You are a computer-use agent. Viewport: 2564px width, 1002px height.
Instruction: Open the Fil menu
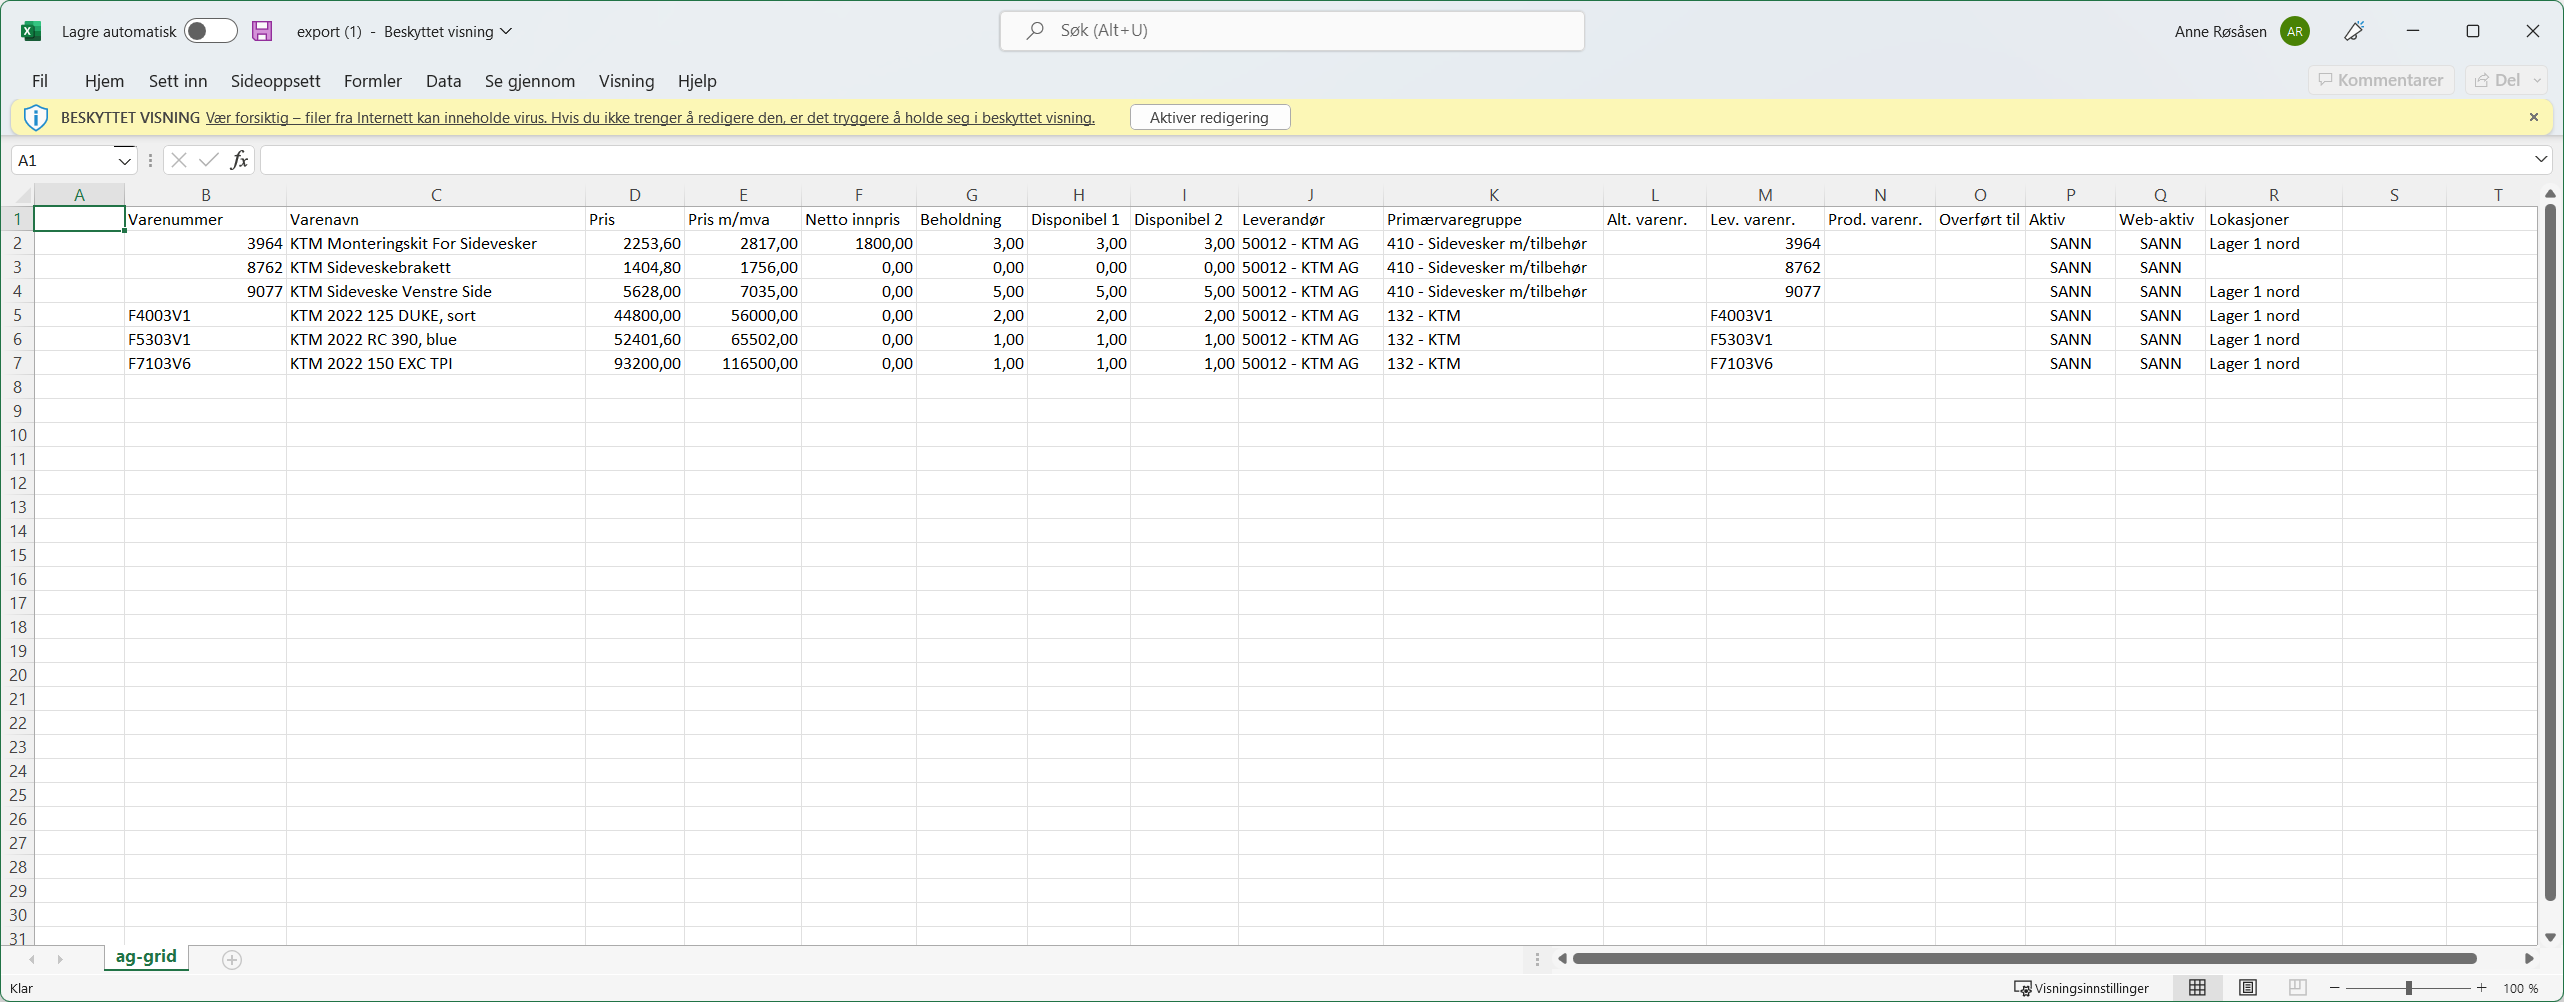pyautogui.click(x=40, y=81)
